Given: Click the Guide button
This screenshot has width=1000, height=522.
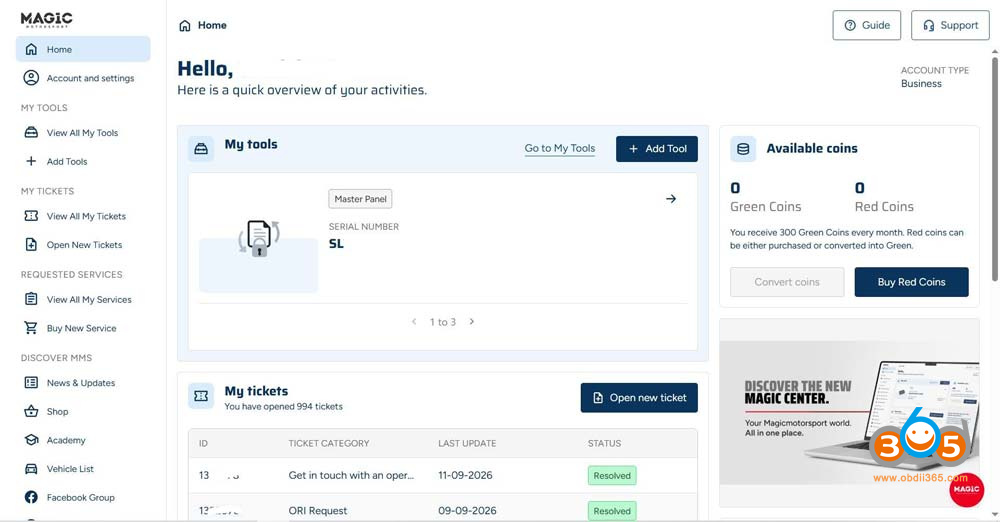Looking at the screenshot, I should 867,26.
